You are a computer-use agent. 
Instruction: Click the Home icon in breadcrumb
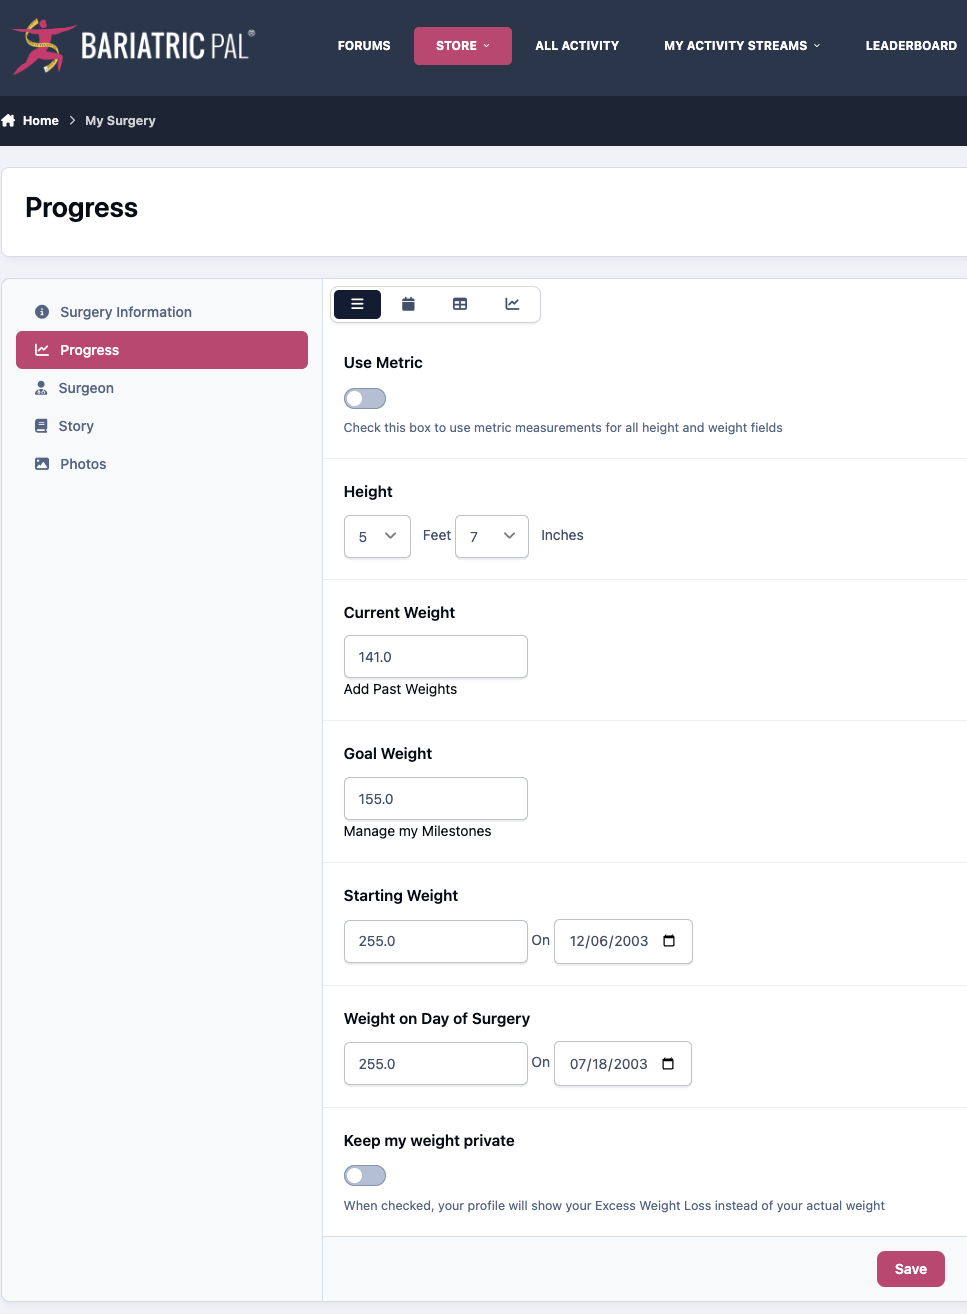click(8, 120)
